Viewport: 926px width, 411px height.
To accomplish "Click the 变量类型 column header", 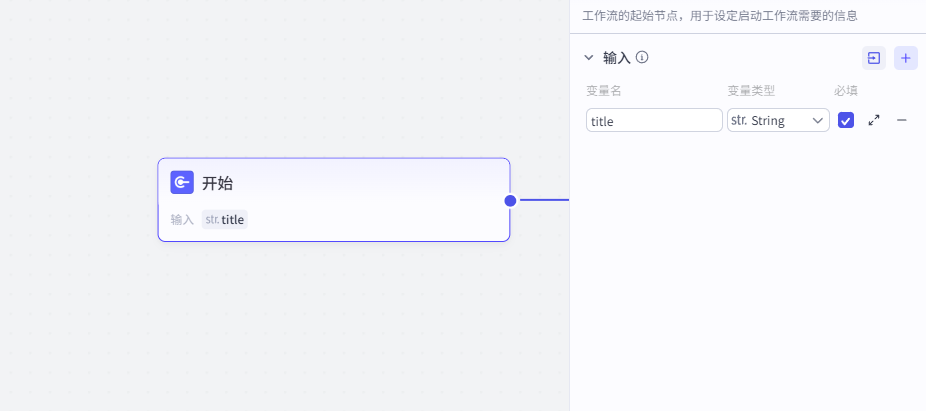I will (751, 91).
